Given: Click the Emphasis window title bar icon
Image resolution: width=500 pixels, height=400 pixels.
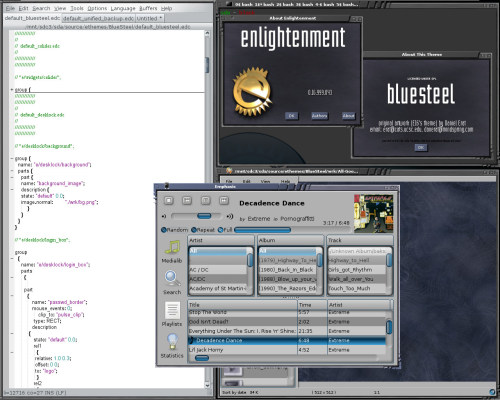Looking at the screenshot, I should point(167,186).
